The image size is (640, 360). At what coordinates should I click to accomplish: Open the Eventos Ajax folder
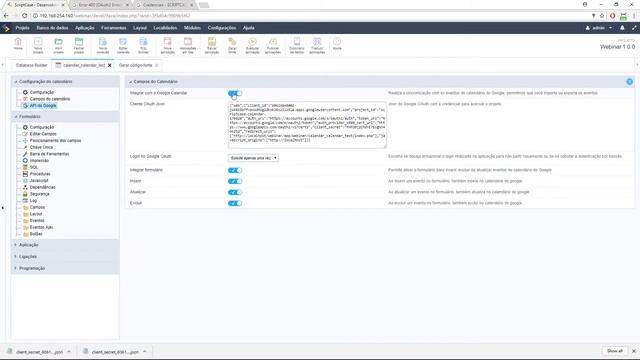click(x=41, y=227)
